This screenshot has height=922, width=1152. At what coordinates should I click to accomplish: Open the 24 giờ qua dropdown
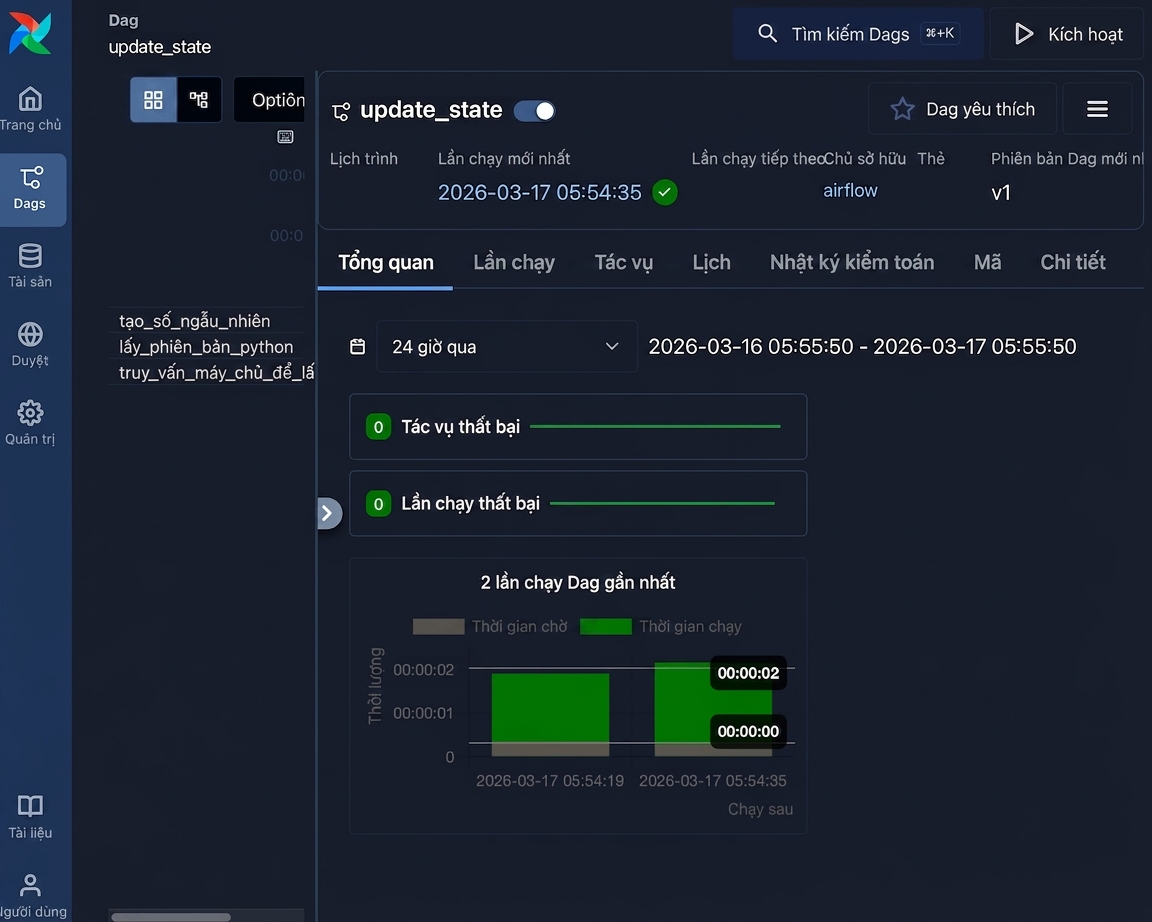[x=507, y=346]
